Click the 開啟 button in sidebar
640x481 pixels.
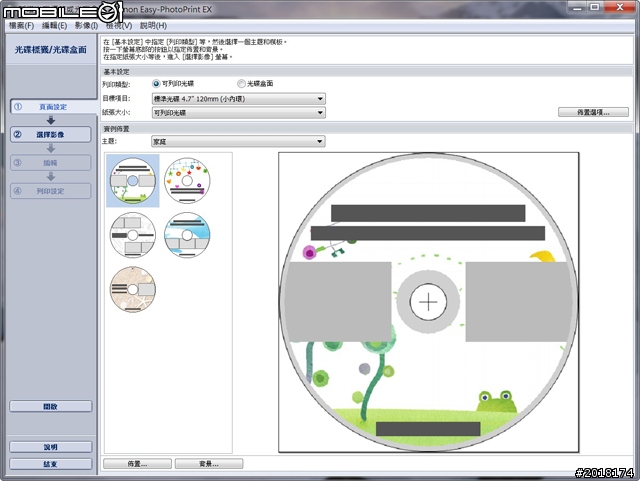pyautogui.click(x=51, y=406)
